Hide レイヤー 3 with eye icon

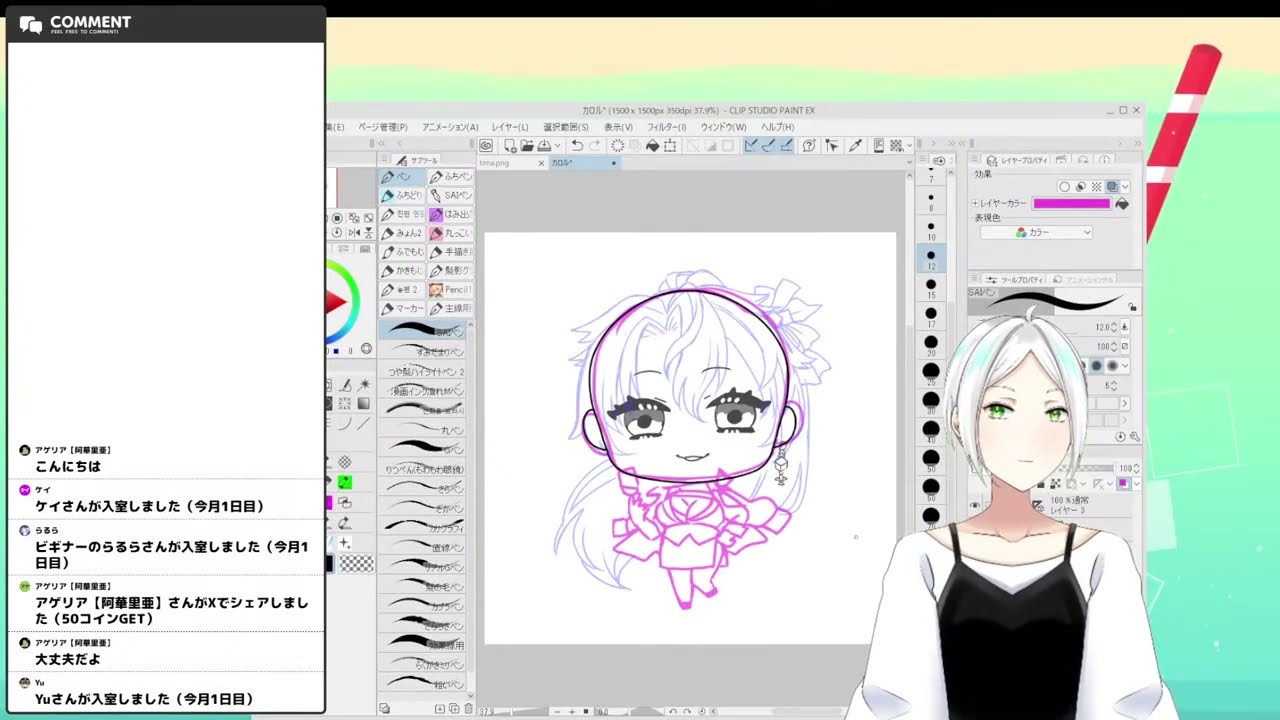pos(975,506)
